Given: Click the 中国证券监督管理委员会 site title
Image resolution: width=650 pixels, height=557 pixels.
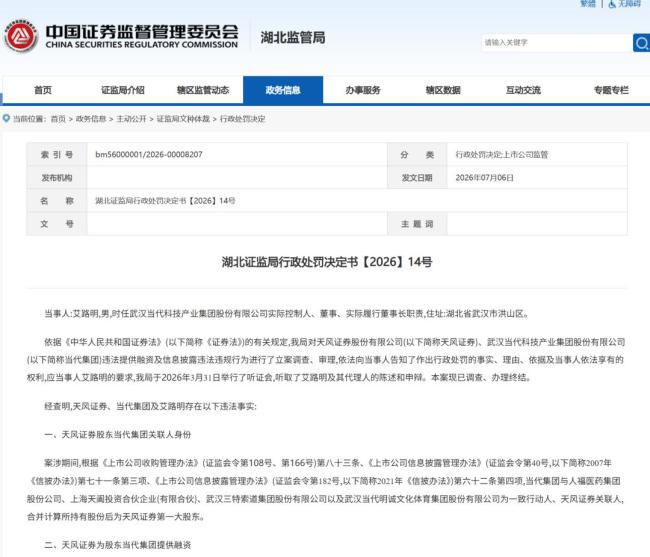Looking at the screenshot, I should (x=142, y=31).
